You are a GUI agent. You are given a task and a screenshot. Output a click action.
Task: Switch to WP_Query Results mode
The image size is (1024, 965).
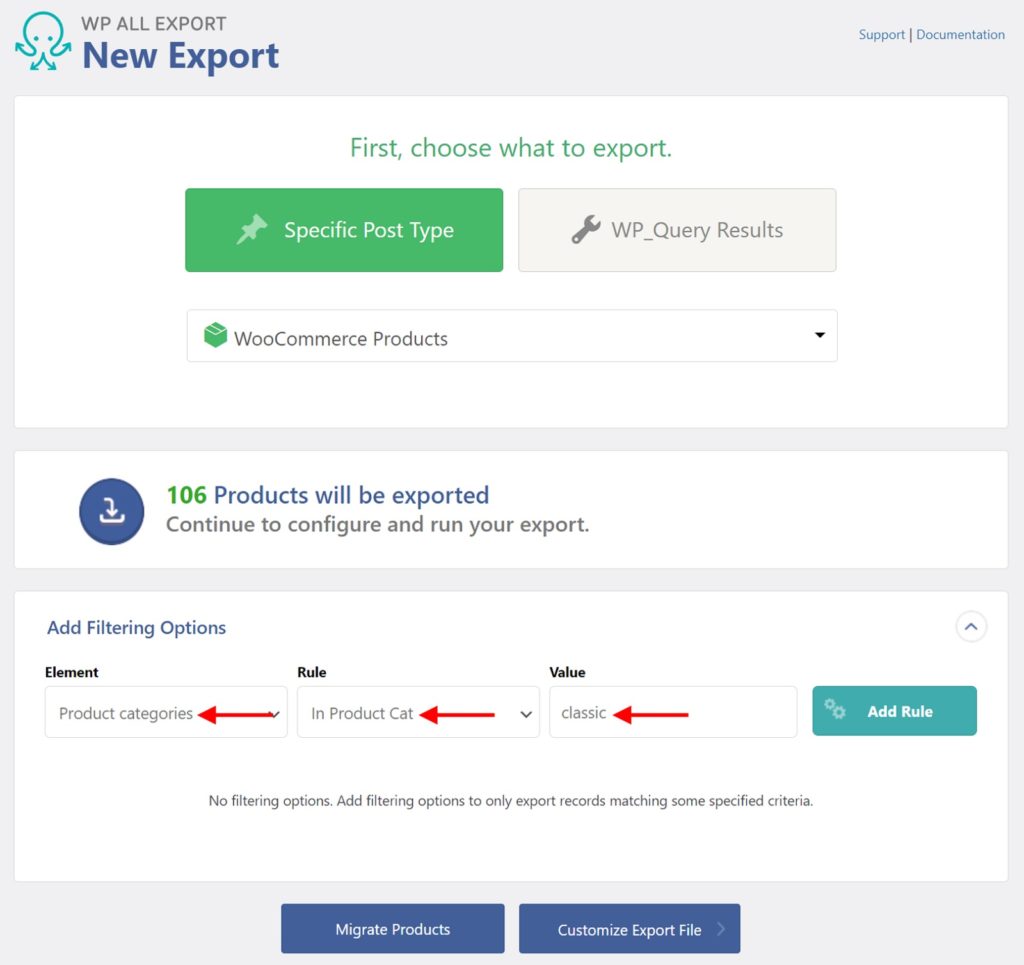click(677, 230)
